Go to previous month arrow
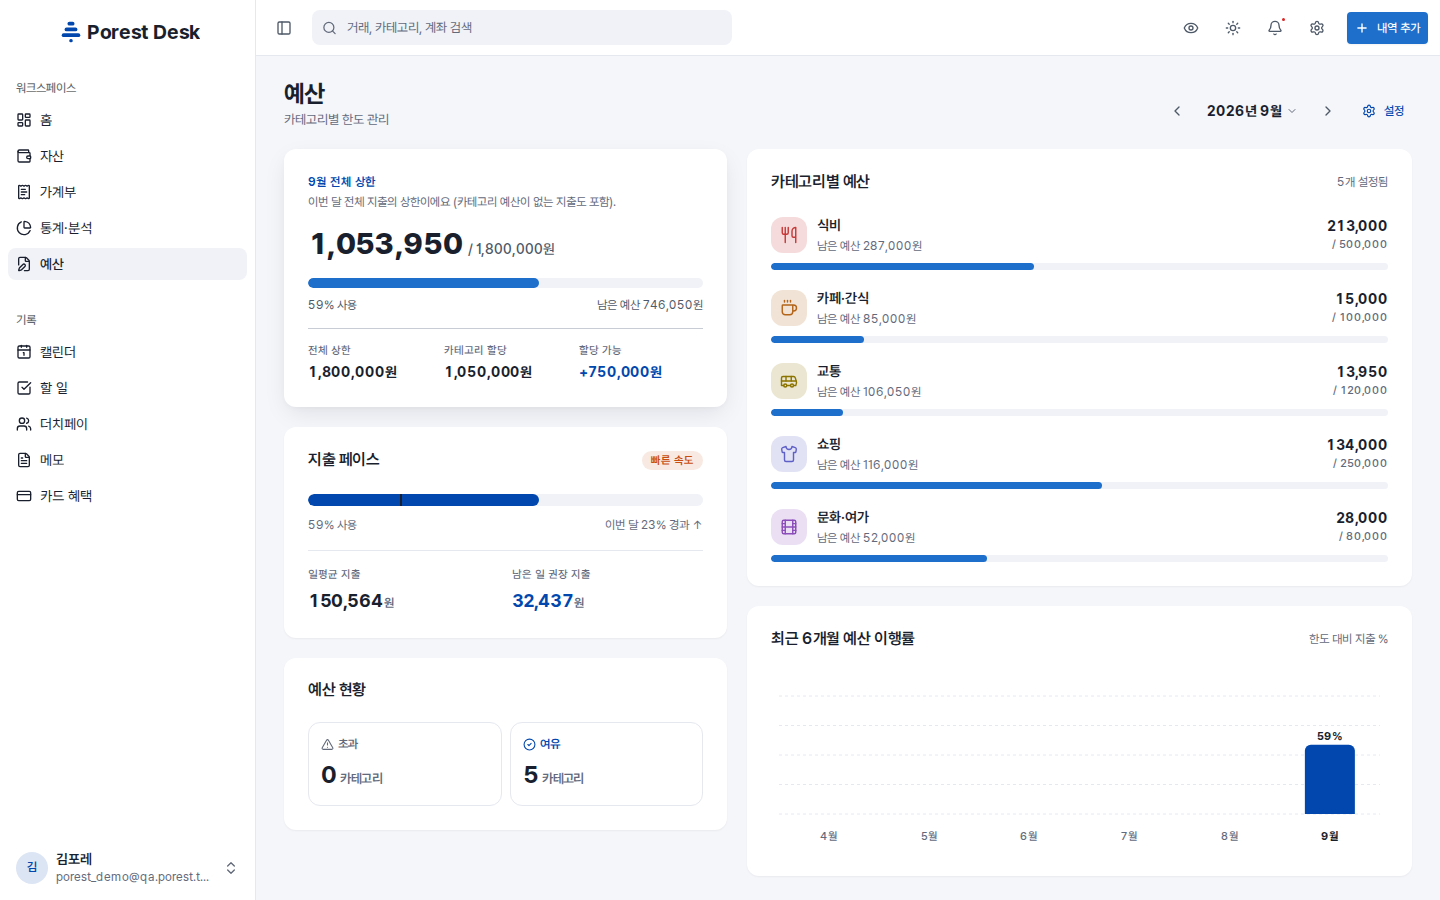Viewport: 1440px width, 900px height. (x=1177, y=111)
